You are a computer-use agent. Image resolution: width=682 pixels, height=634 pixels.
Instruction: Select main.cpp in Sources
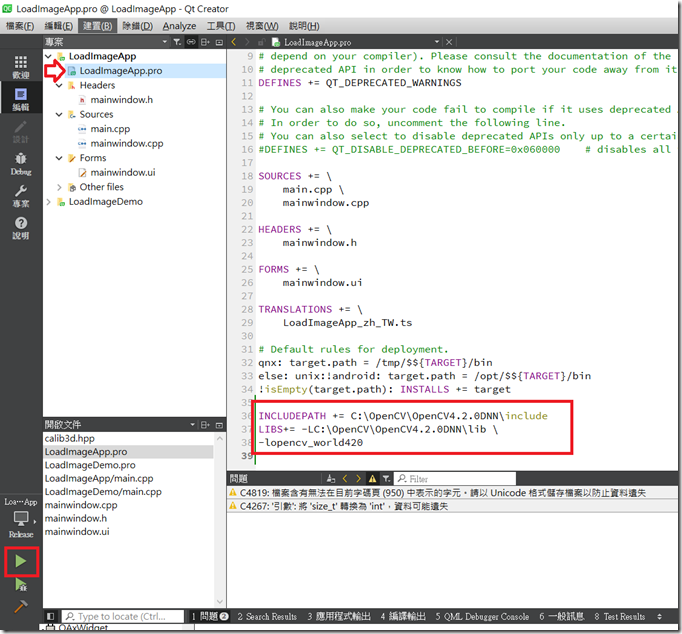click(110, 129)
